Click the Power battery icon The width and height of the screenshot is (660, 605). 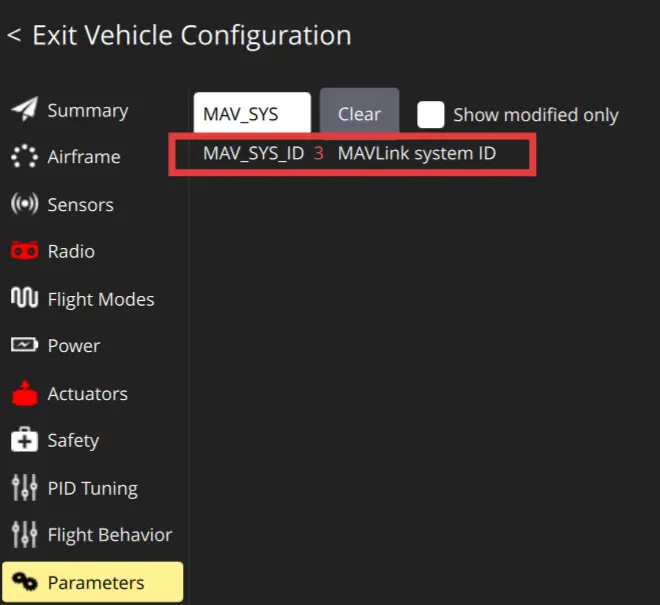click(x=24, y=345)
